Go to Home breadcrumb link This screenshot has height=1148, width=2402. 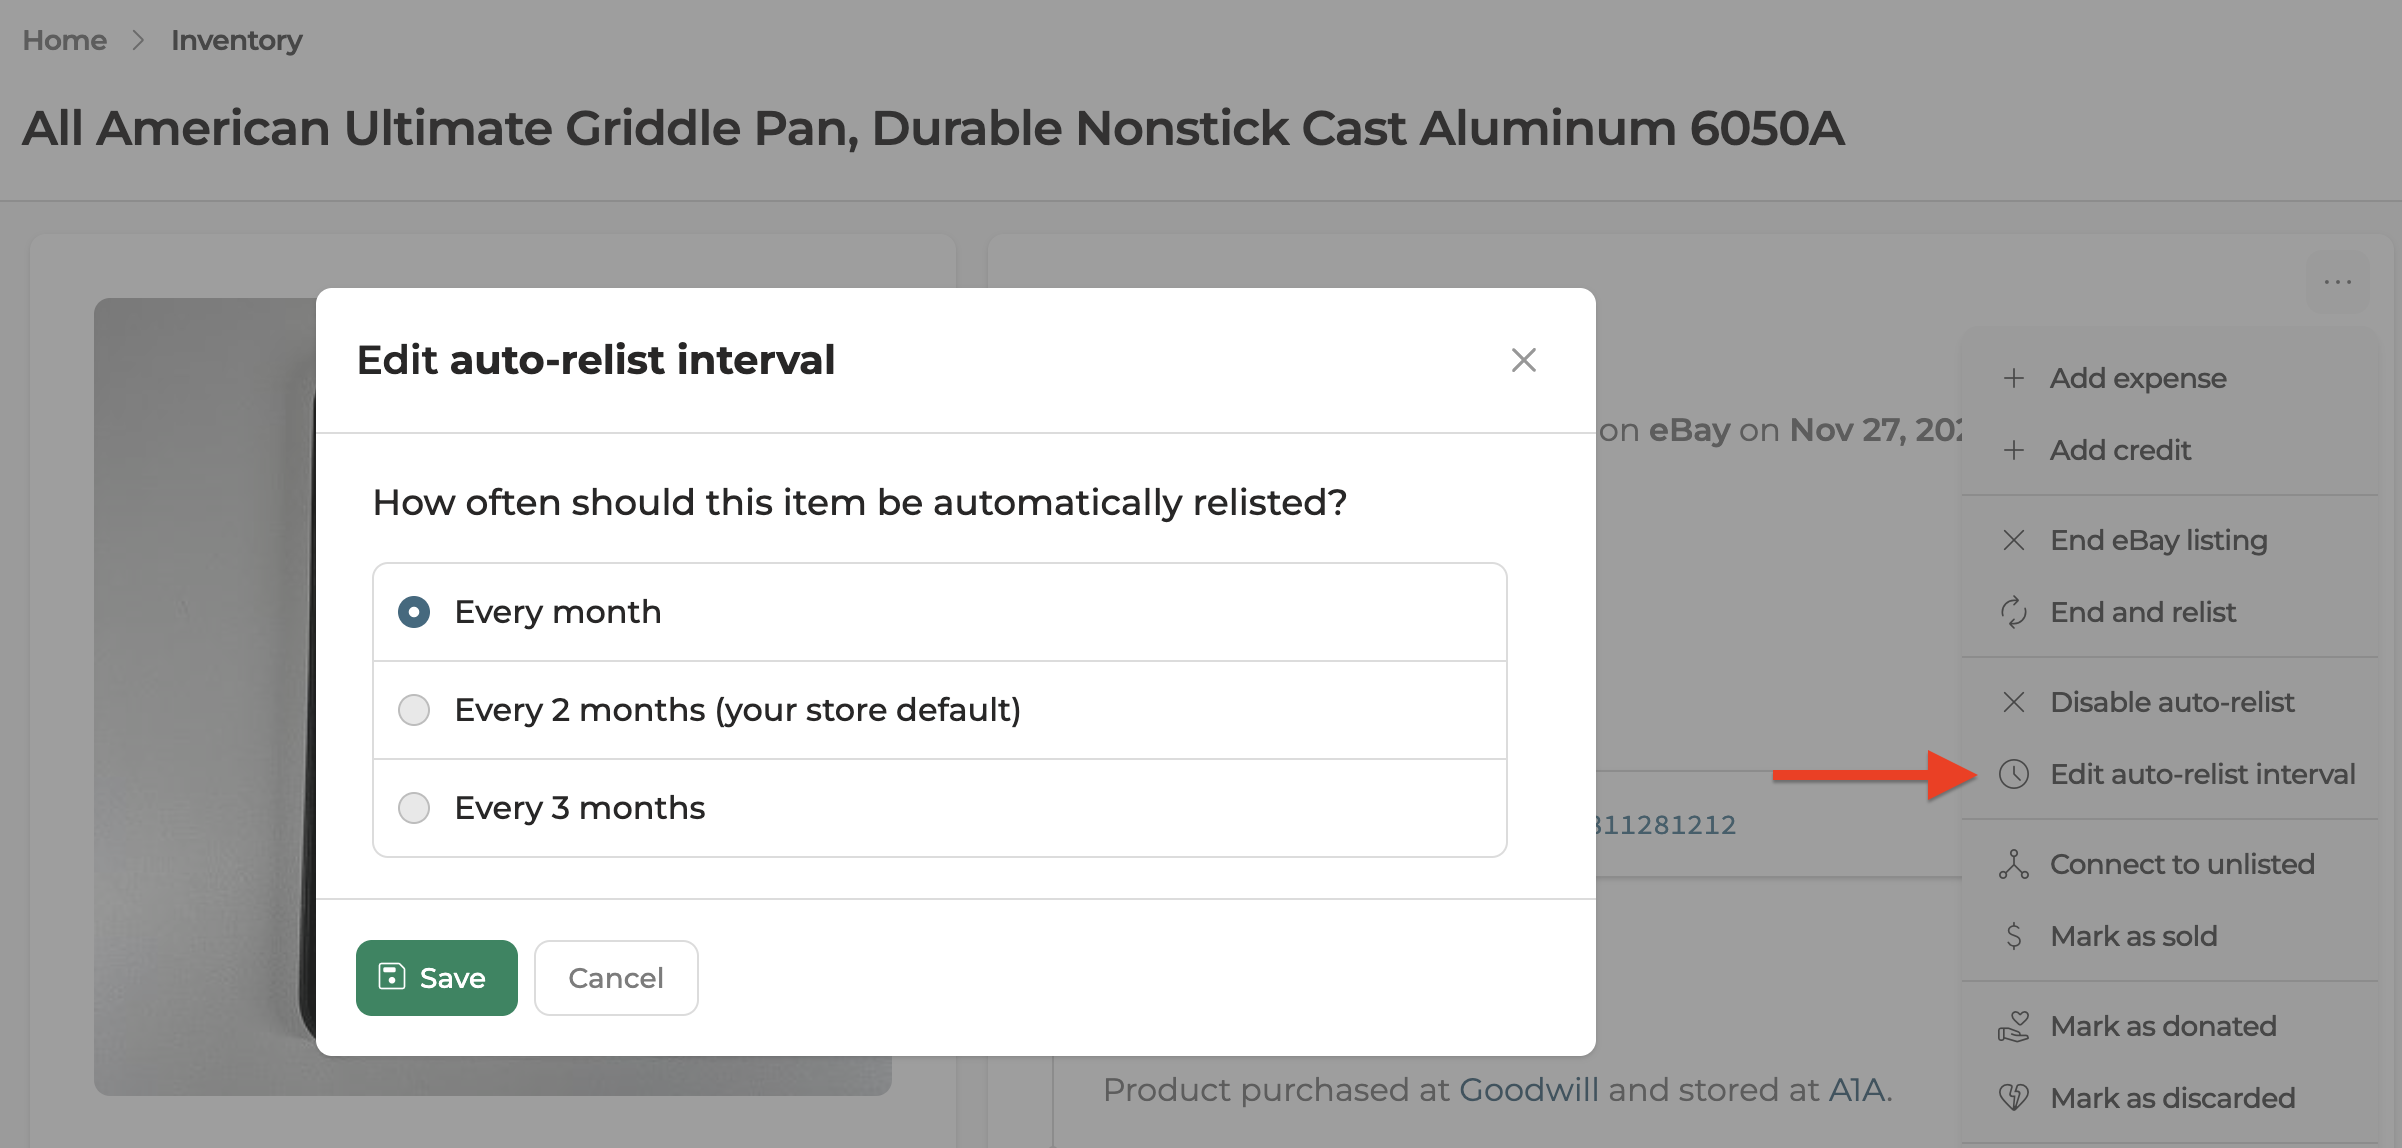click(65, 40)
